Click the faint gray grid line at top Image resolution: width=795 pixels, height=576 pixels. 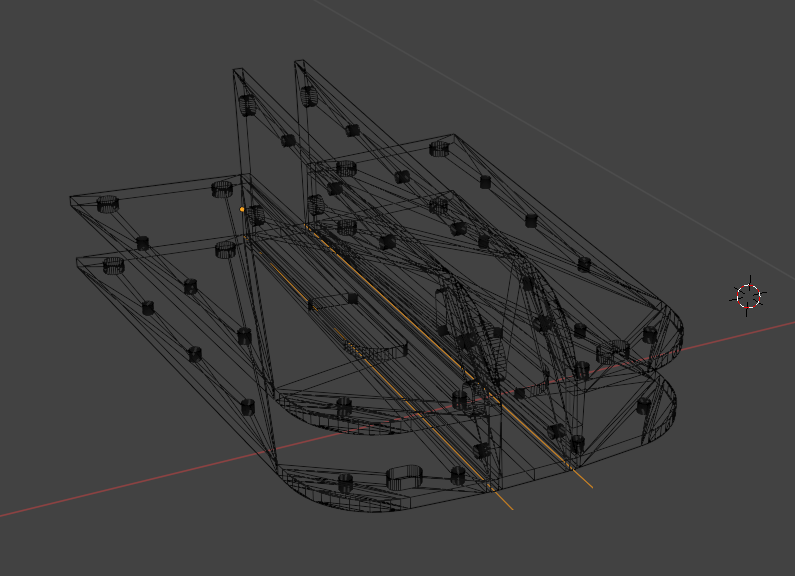553,139
